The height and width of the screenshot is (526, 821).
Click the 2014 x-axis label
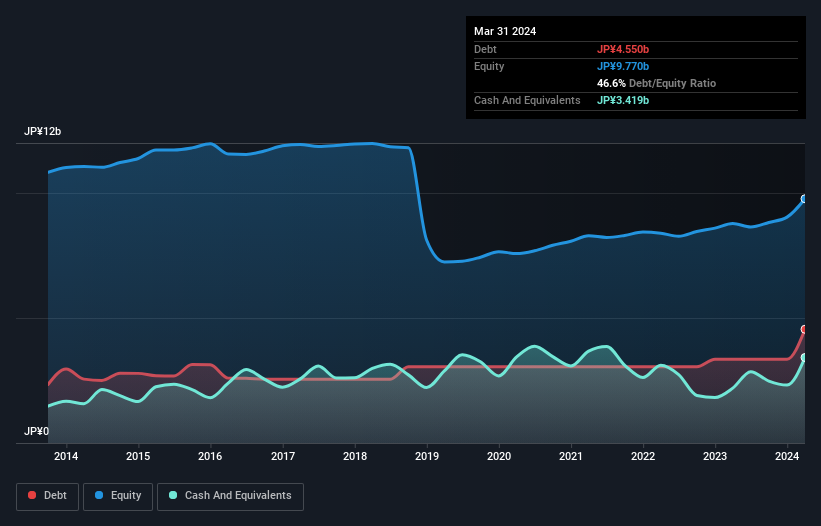pyautogui.click(x=66, y=456)
